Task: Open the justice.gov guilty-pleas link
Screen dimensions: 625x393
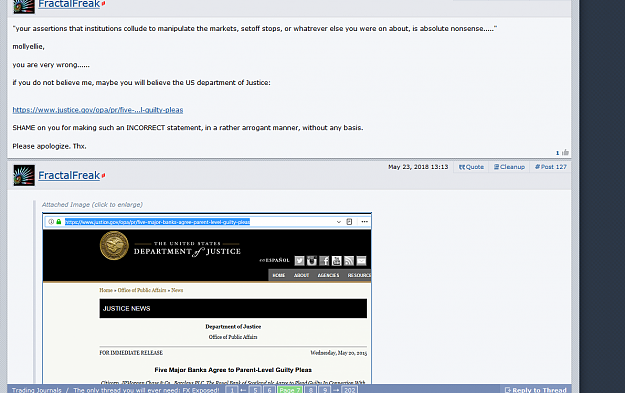Action: pos(98,110)
